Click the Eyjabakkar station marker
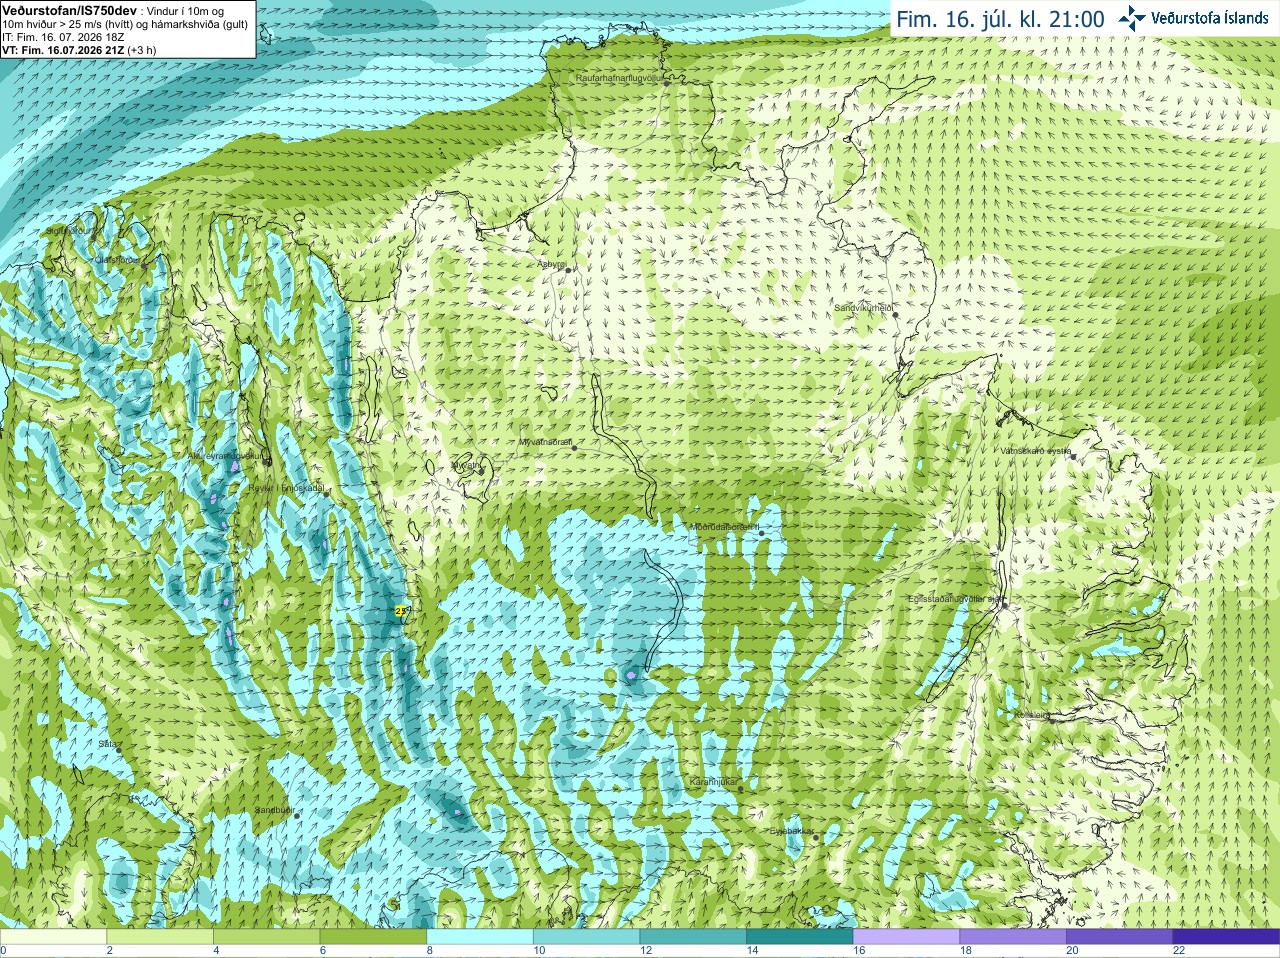 coord(816,838)
